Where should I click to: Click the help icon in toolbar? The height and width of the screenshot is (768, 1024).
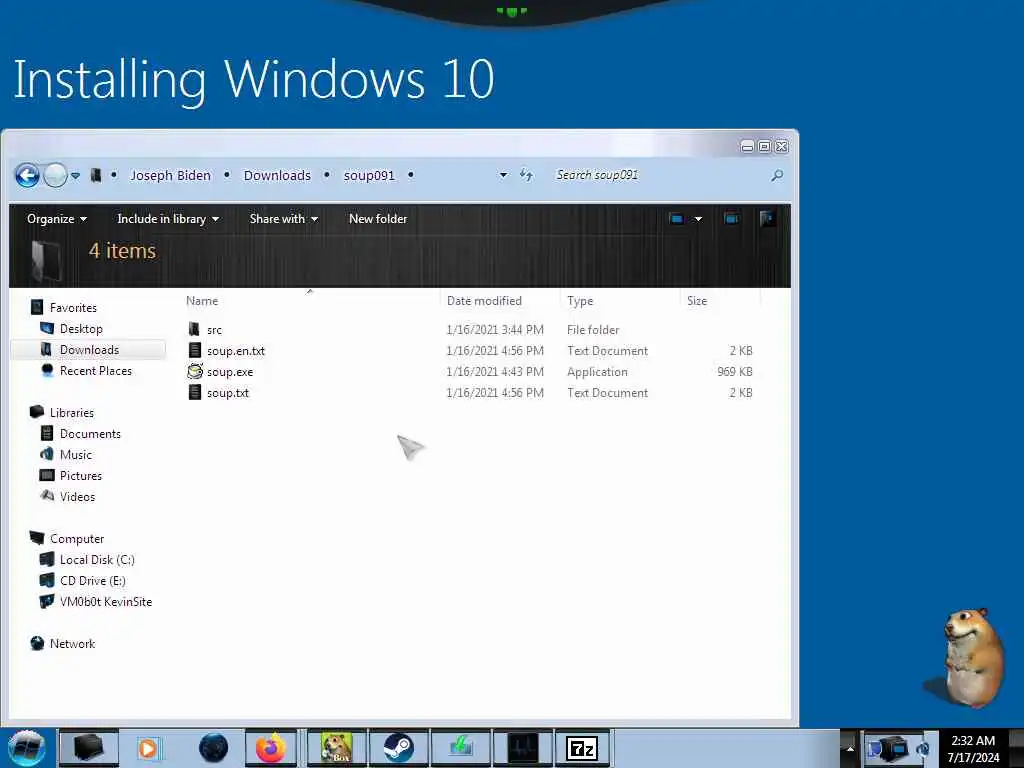pos(767,218)
